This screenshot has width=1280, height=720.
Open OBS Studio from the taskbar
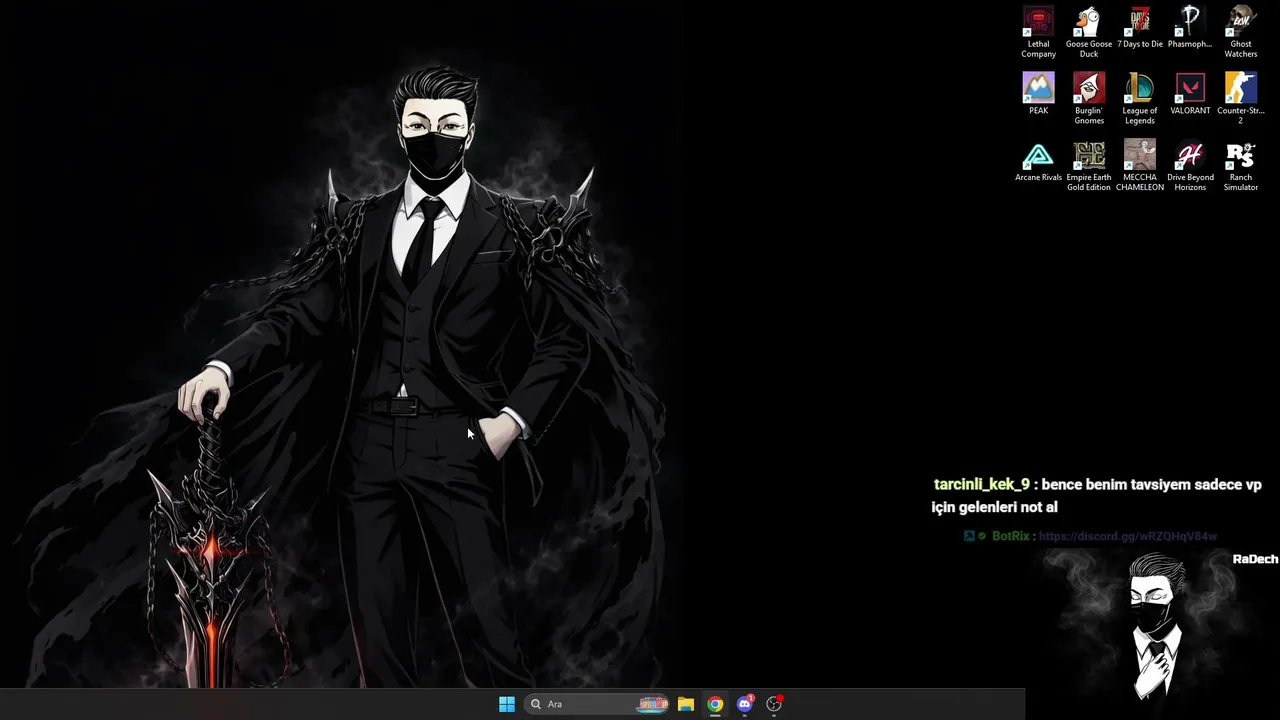tap(774, 704)
